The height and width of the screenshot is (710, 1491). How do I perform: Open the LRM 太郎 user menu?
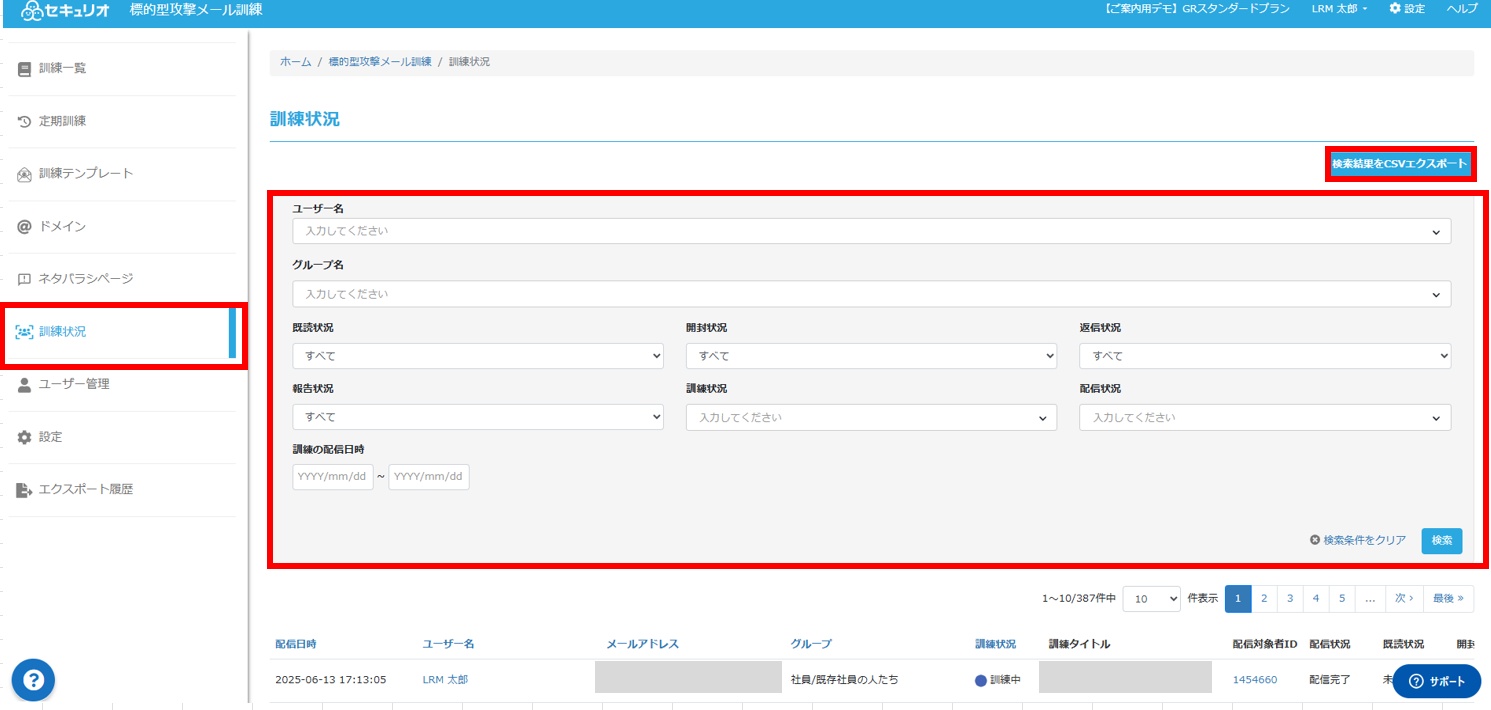1339,8
